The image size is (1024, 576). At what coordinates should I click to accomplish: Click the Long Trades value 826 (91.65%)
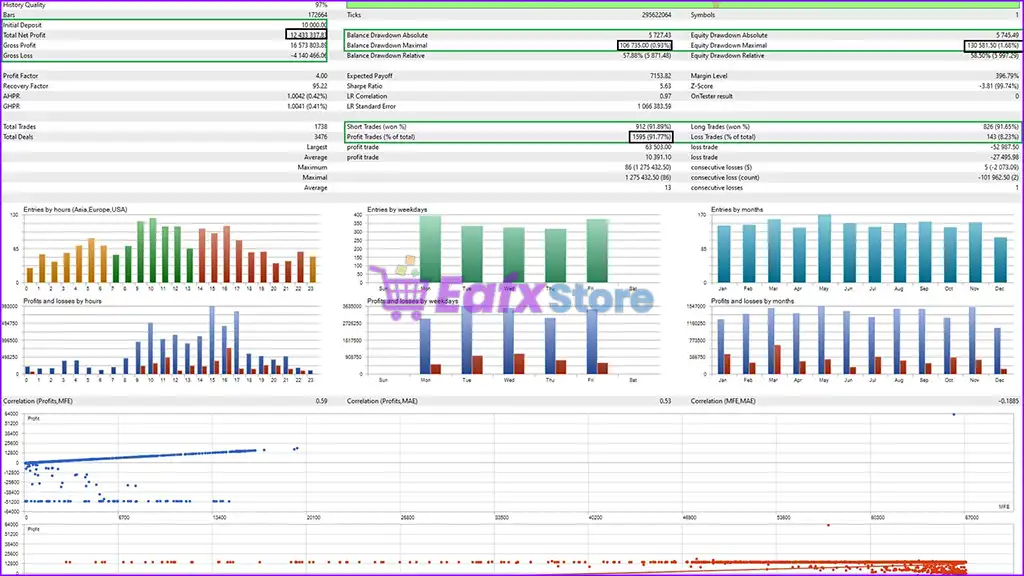tap(1001, 127)
